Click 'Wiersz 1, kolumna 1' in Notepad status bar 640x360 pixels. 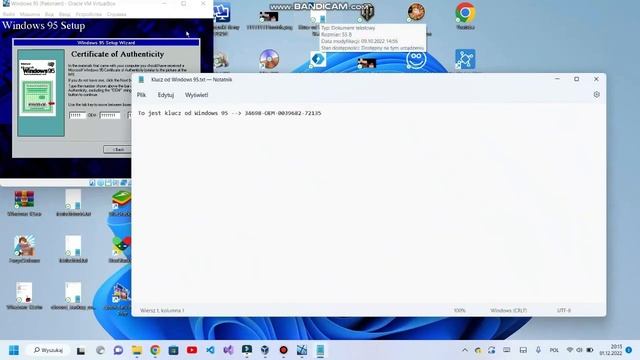point(162,310)
